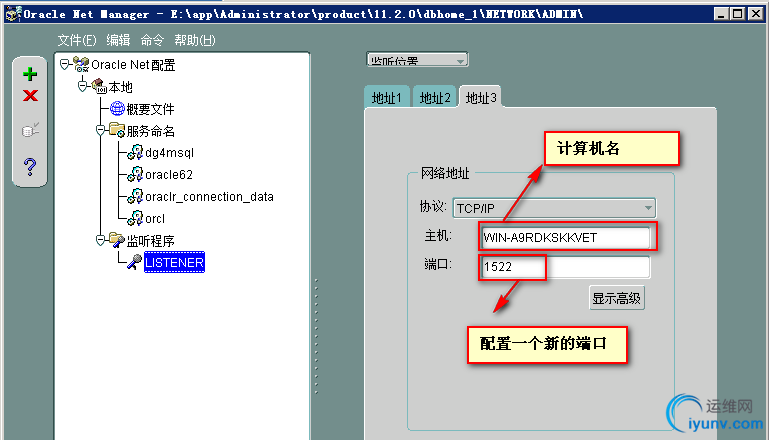Screen dimensions: 769x440
Task: Collapse the 监听程序 folder node
Action: click(x=101, y=240)
